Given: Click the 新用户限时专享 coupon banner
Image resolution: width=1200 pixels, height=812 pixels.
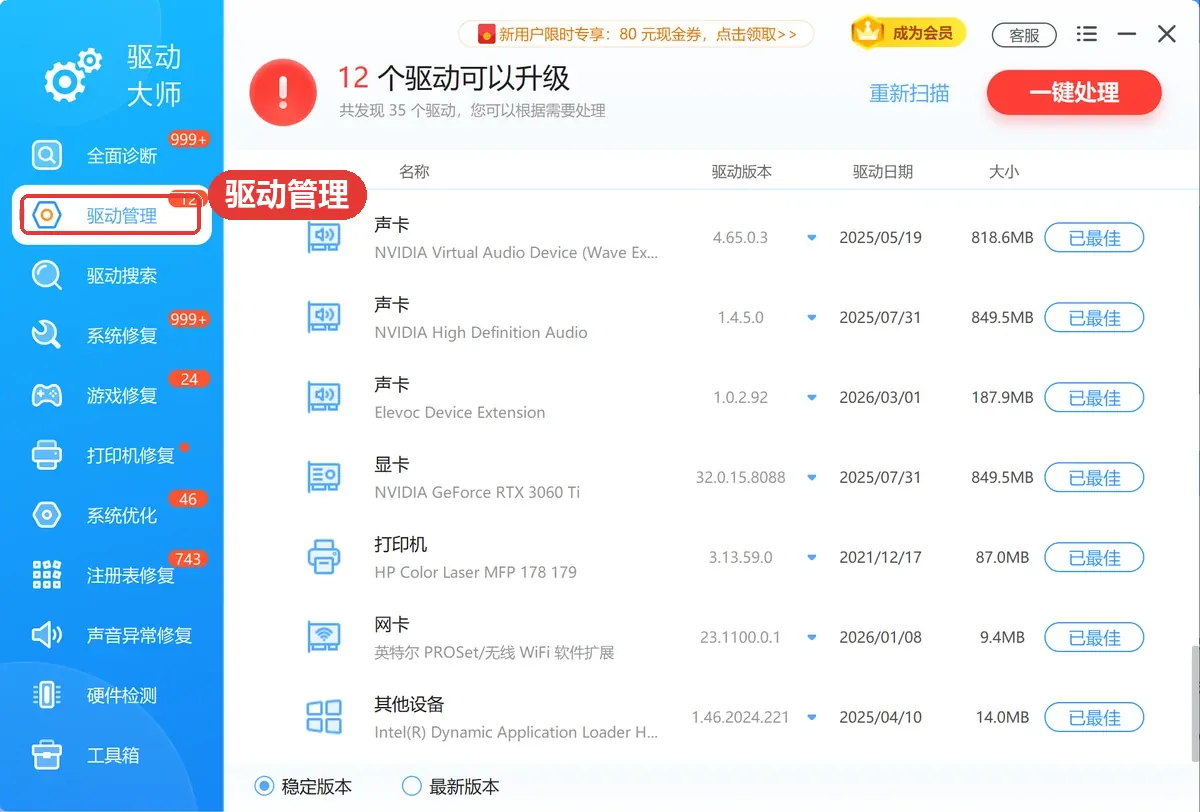Looking at the screenshot, I should pos(636,34).
